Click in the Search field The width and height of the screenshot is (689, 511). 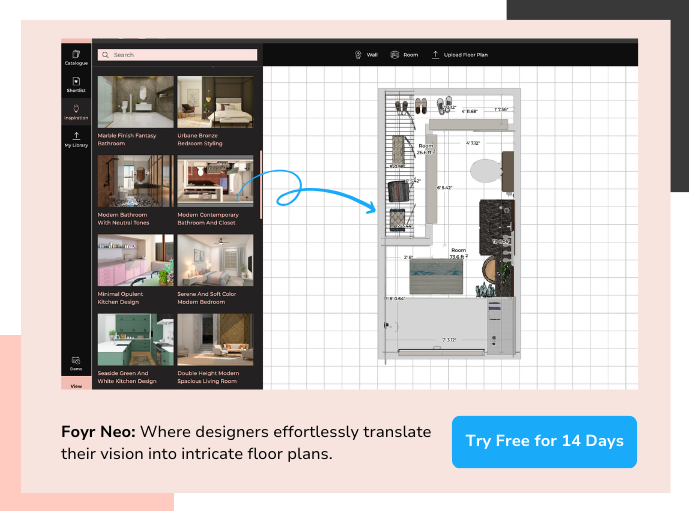(x=177, y=55)
